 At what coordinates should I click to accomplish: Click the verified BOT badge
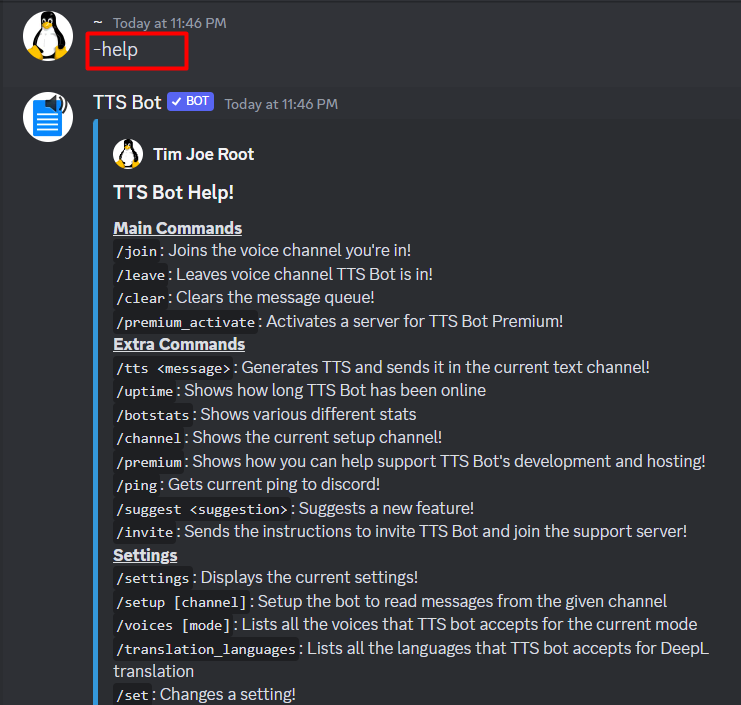tap(190, 101)
